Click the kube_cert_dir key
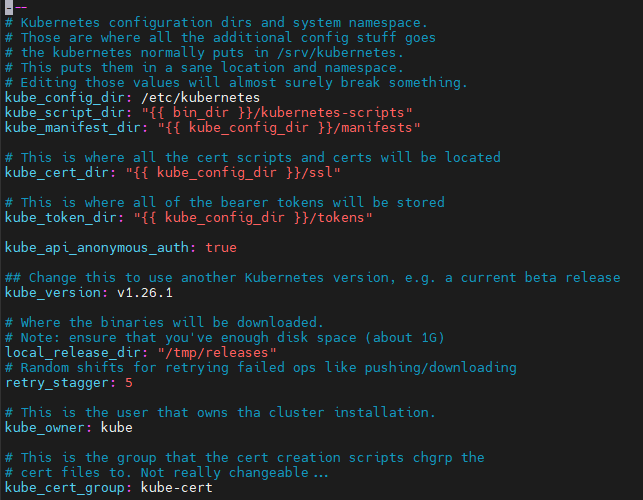 point(57,173)
